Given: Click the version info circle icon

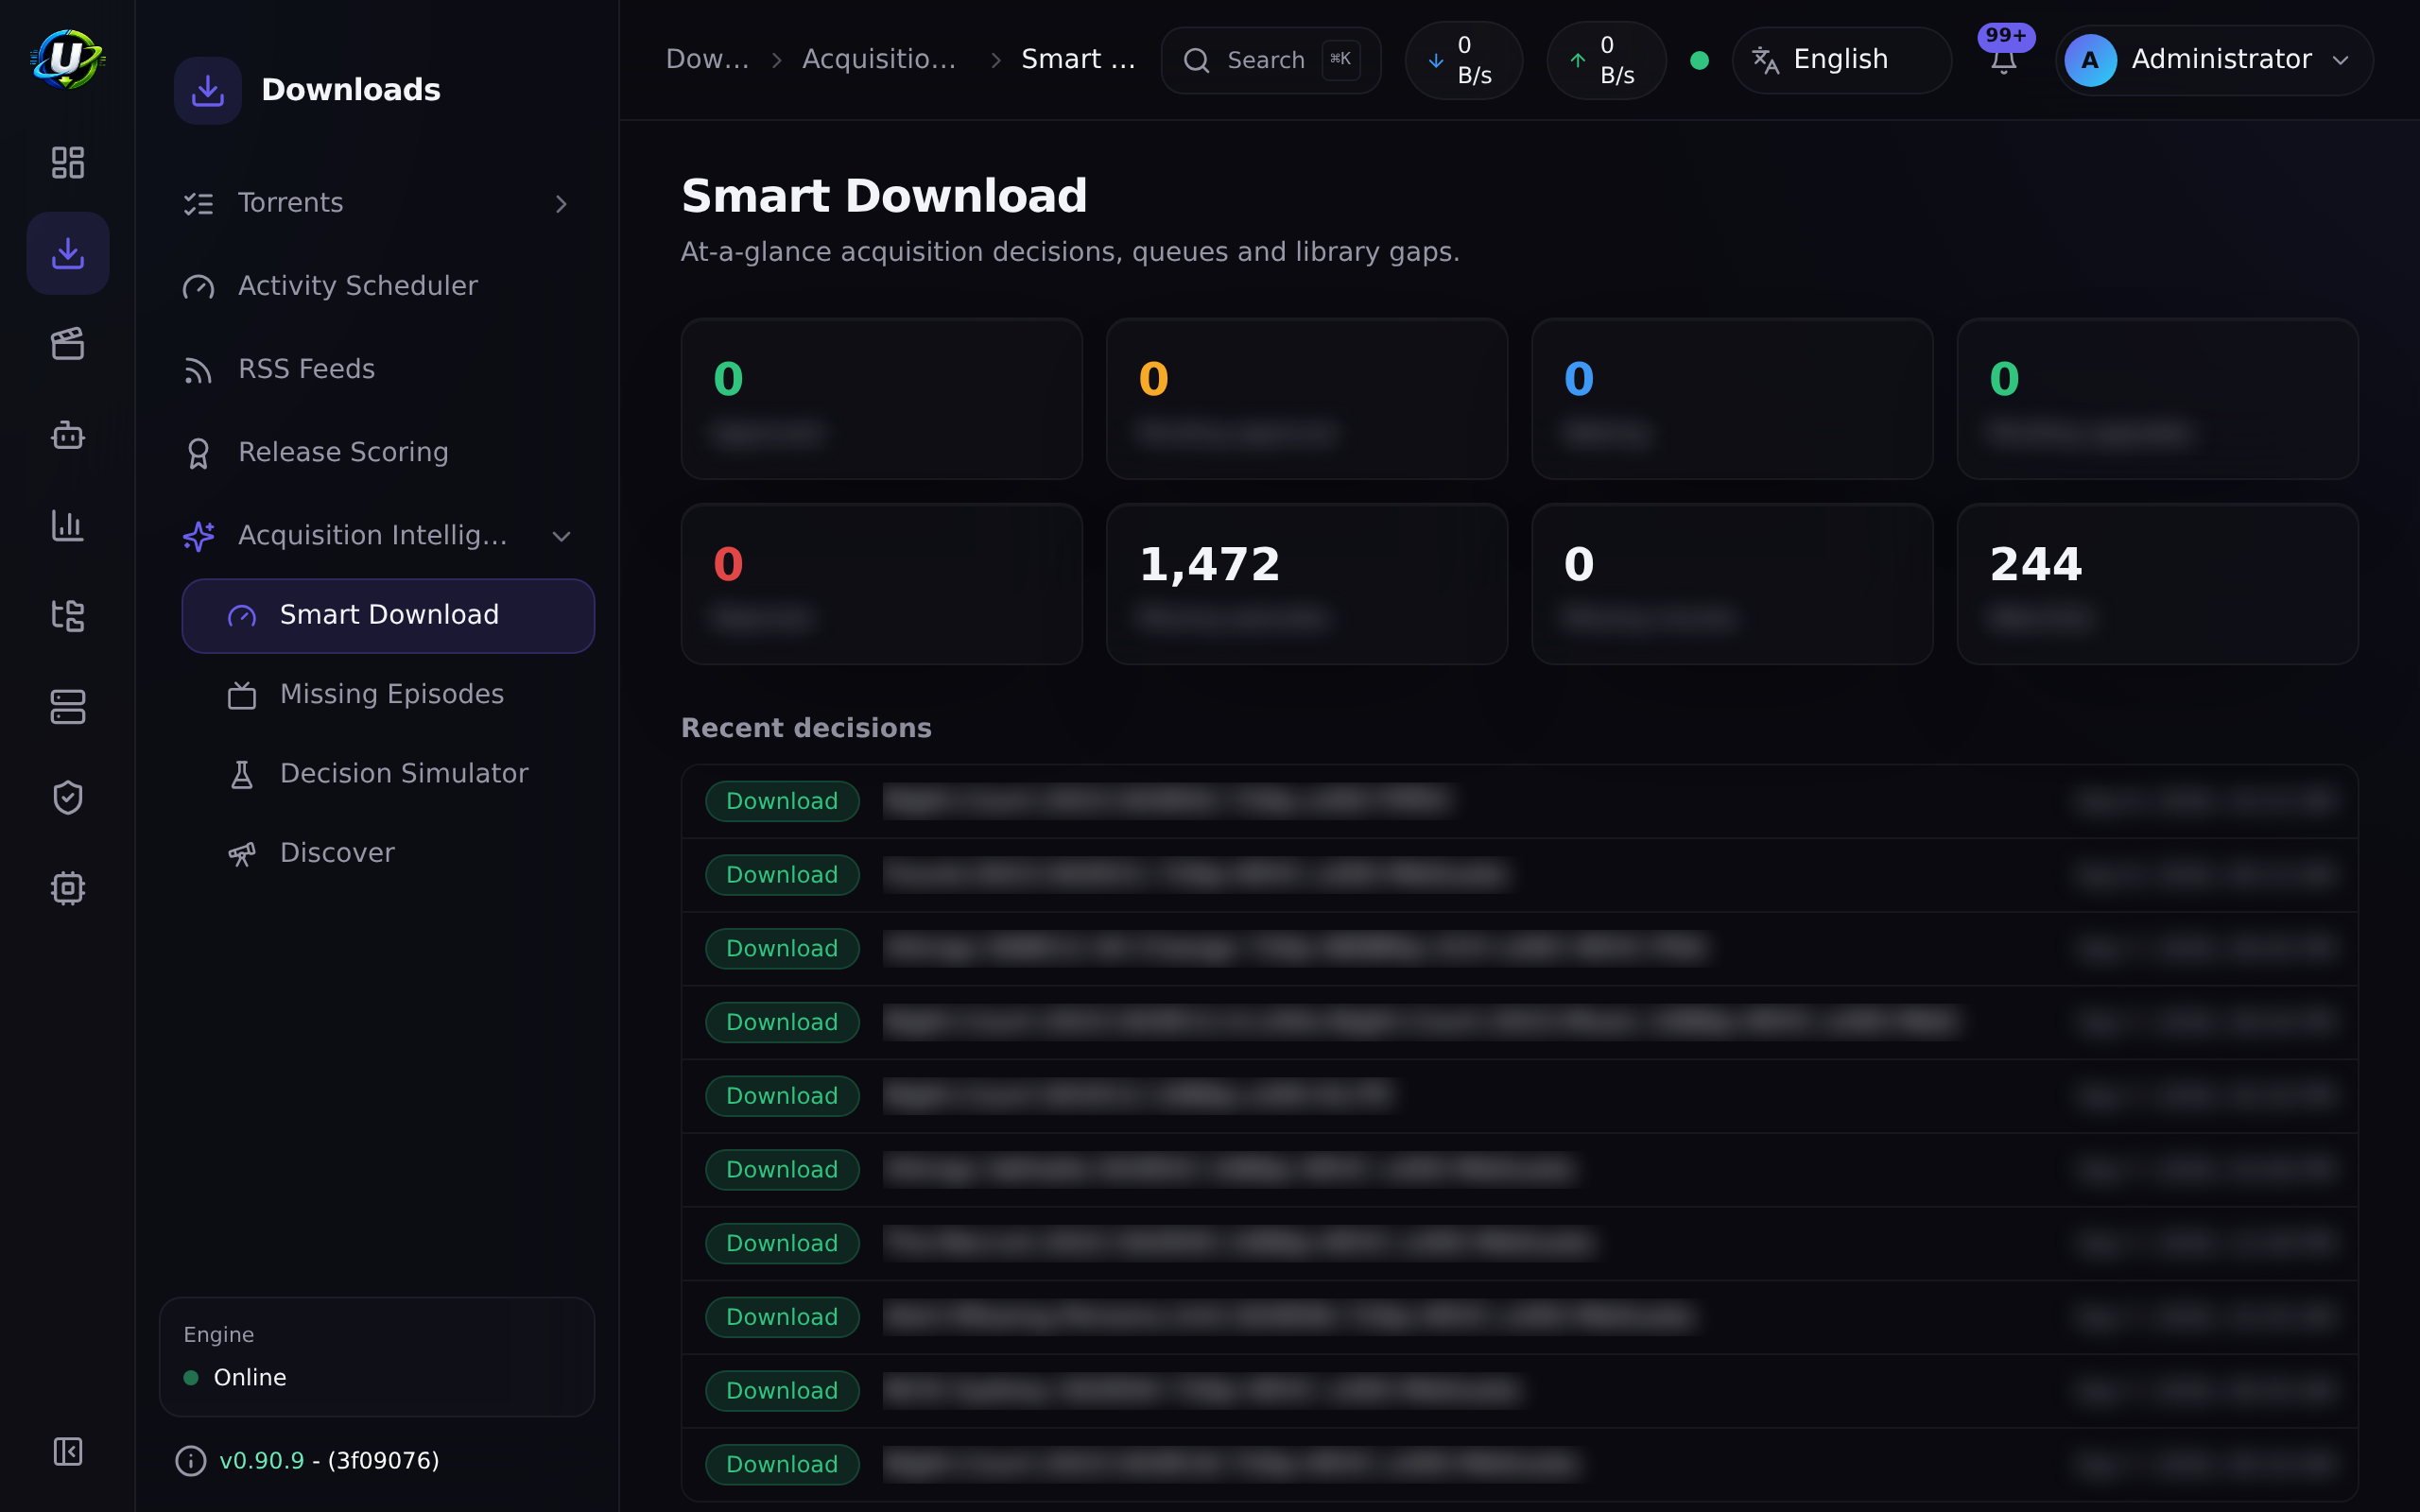Looking at the screenshot, I should point(190,1461).
